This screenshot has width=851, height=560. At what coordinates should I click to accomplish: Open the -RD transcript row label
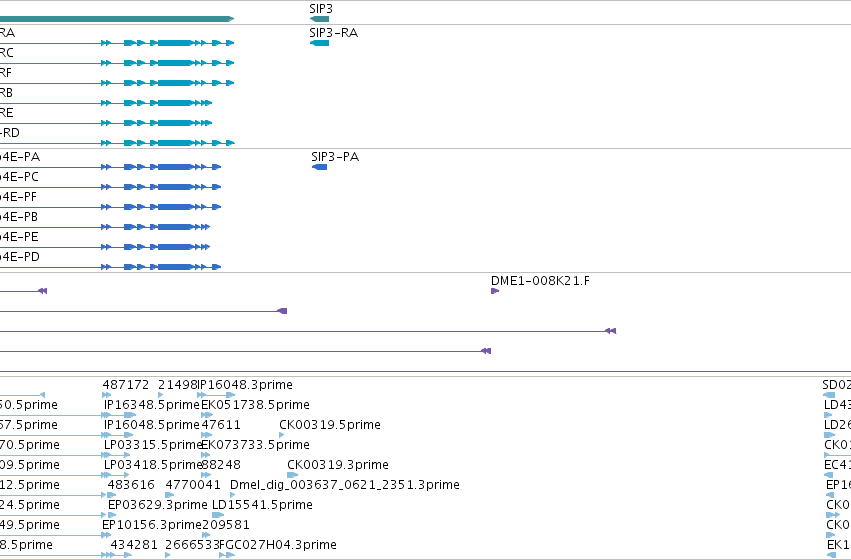pos(10,133)
